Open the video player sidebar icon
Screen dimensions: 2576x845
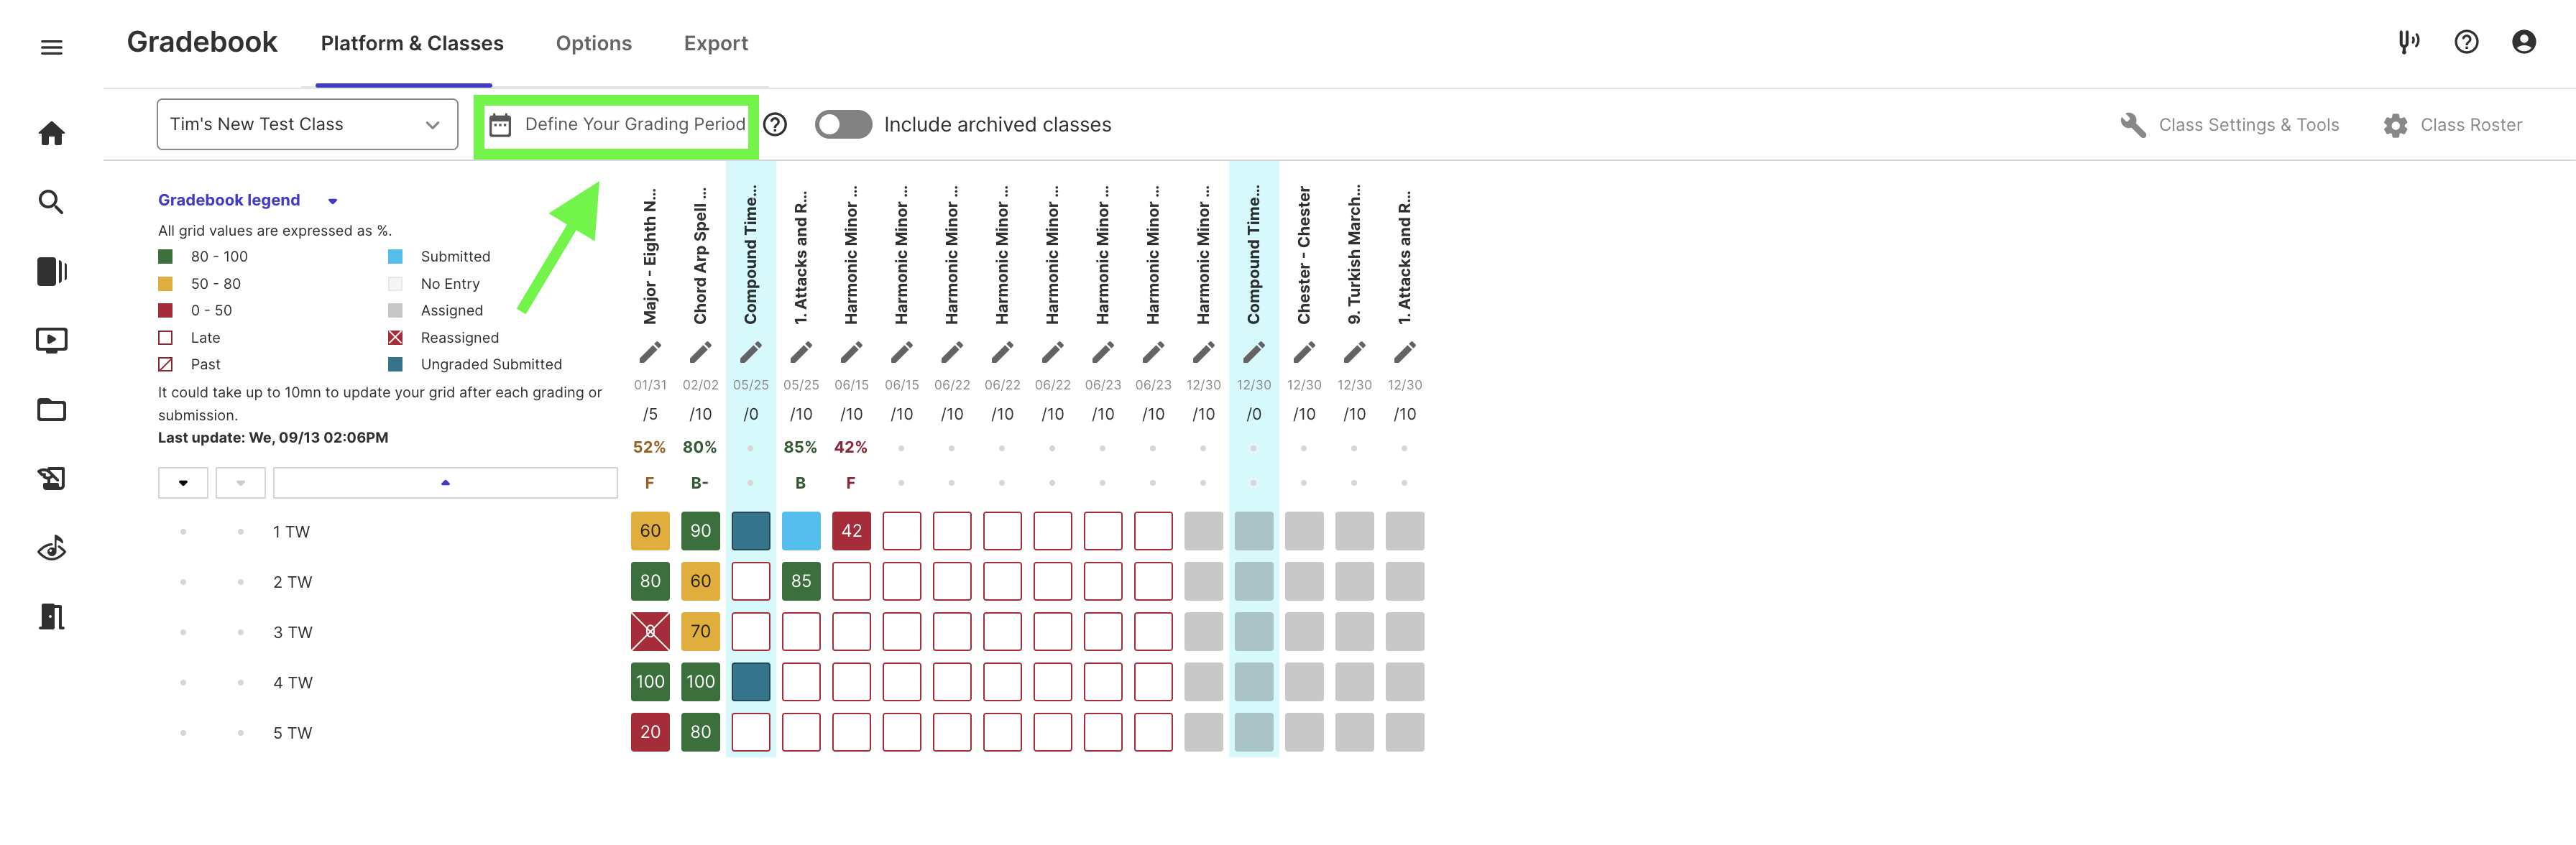(x=51, y=340)
